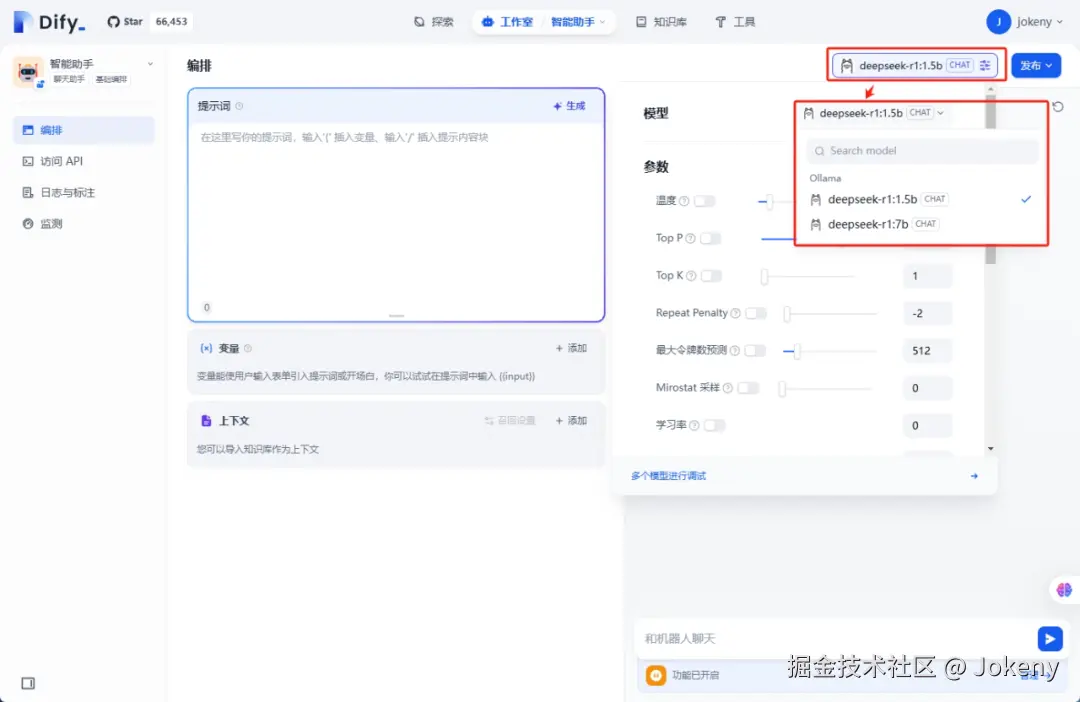Toggle the Mirostat 采样 switch

coord(748,388)
